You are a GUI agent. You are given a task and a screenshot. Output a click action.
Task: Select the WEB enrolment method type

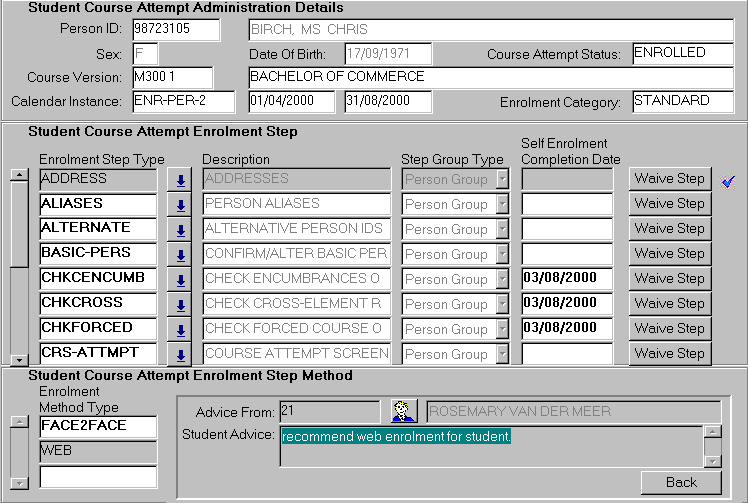coord(97,452)
